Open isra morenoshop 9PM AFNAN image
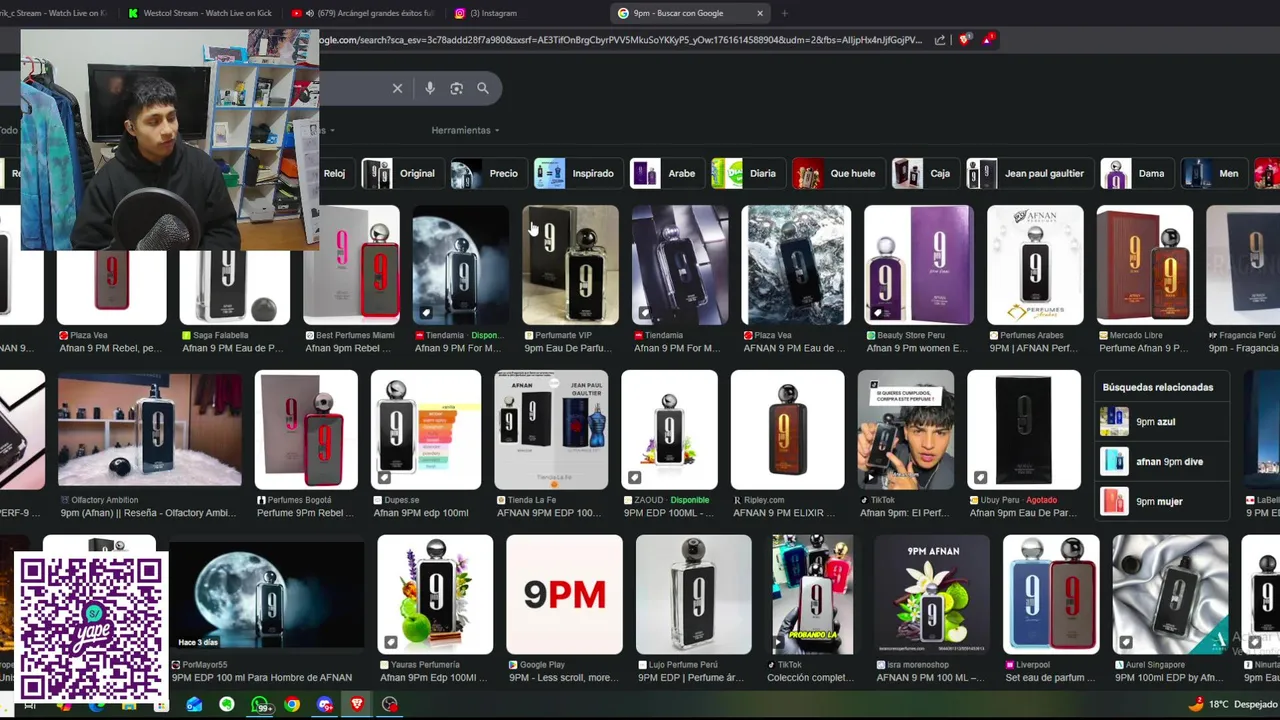Screen dimensions: 1280x720 [931, 595]
